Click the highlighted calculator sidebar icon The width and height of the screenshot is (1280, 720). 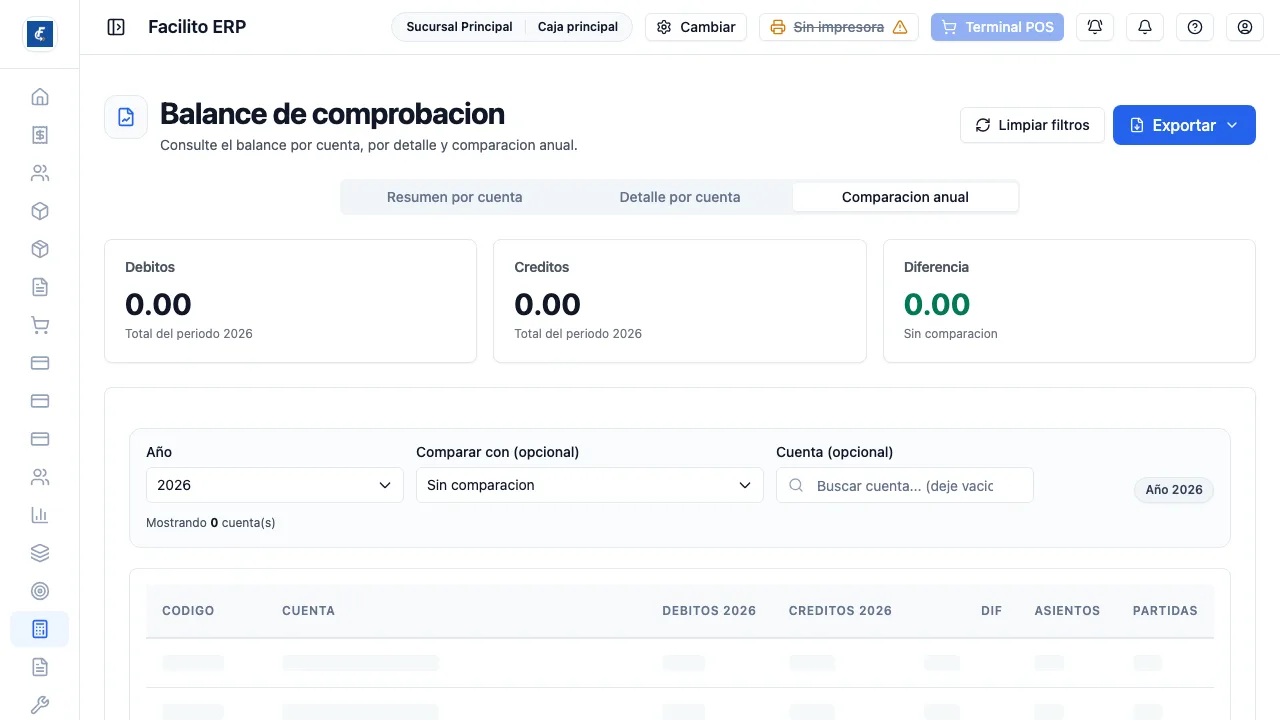pyautogui.click(x=40, y=629)
